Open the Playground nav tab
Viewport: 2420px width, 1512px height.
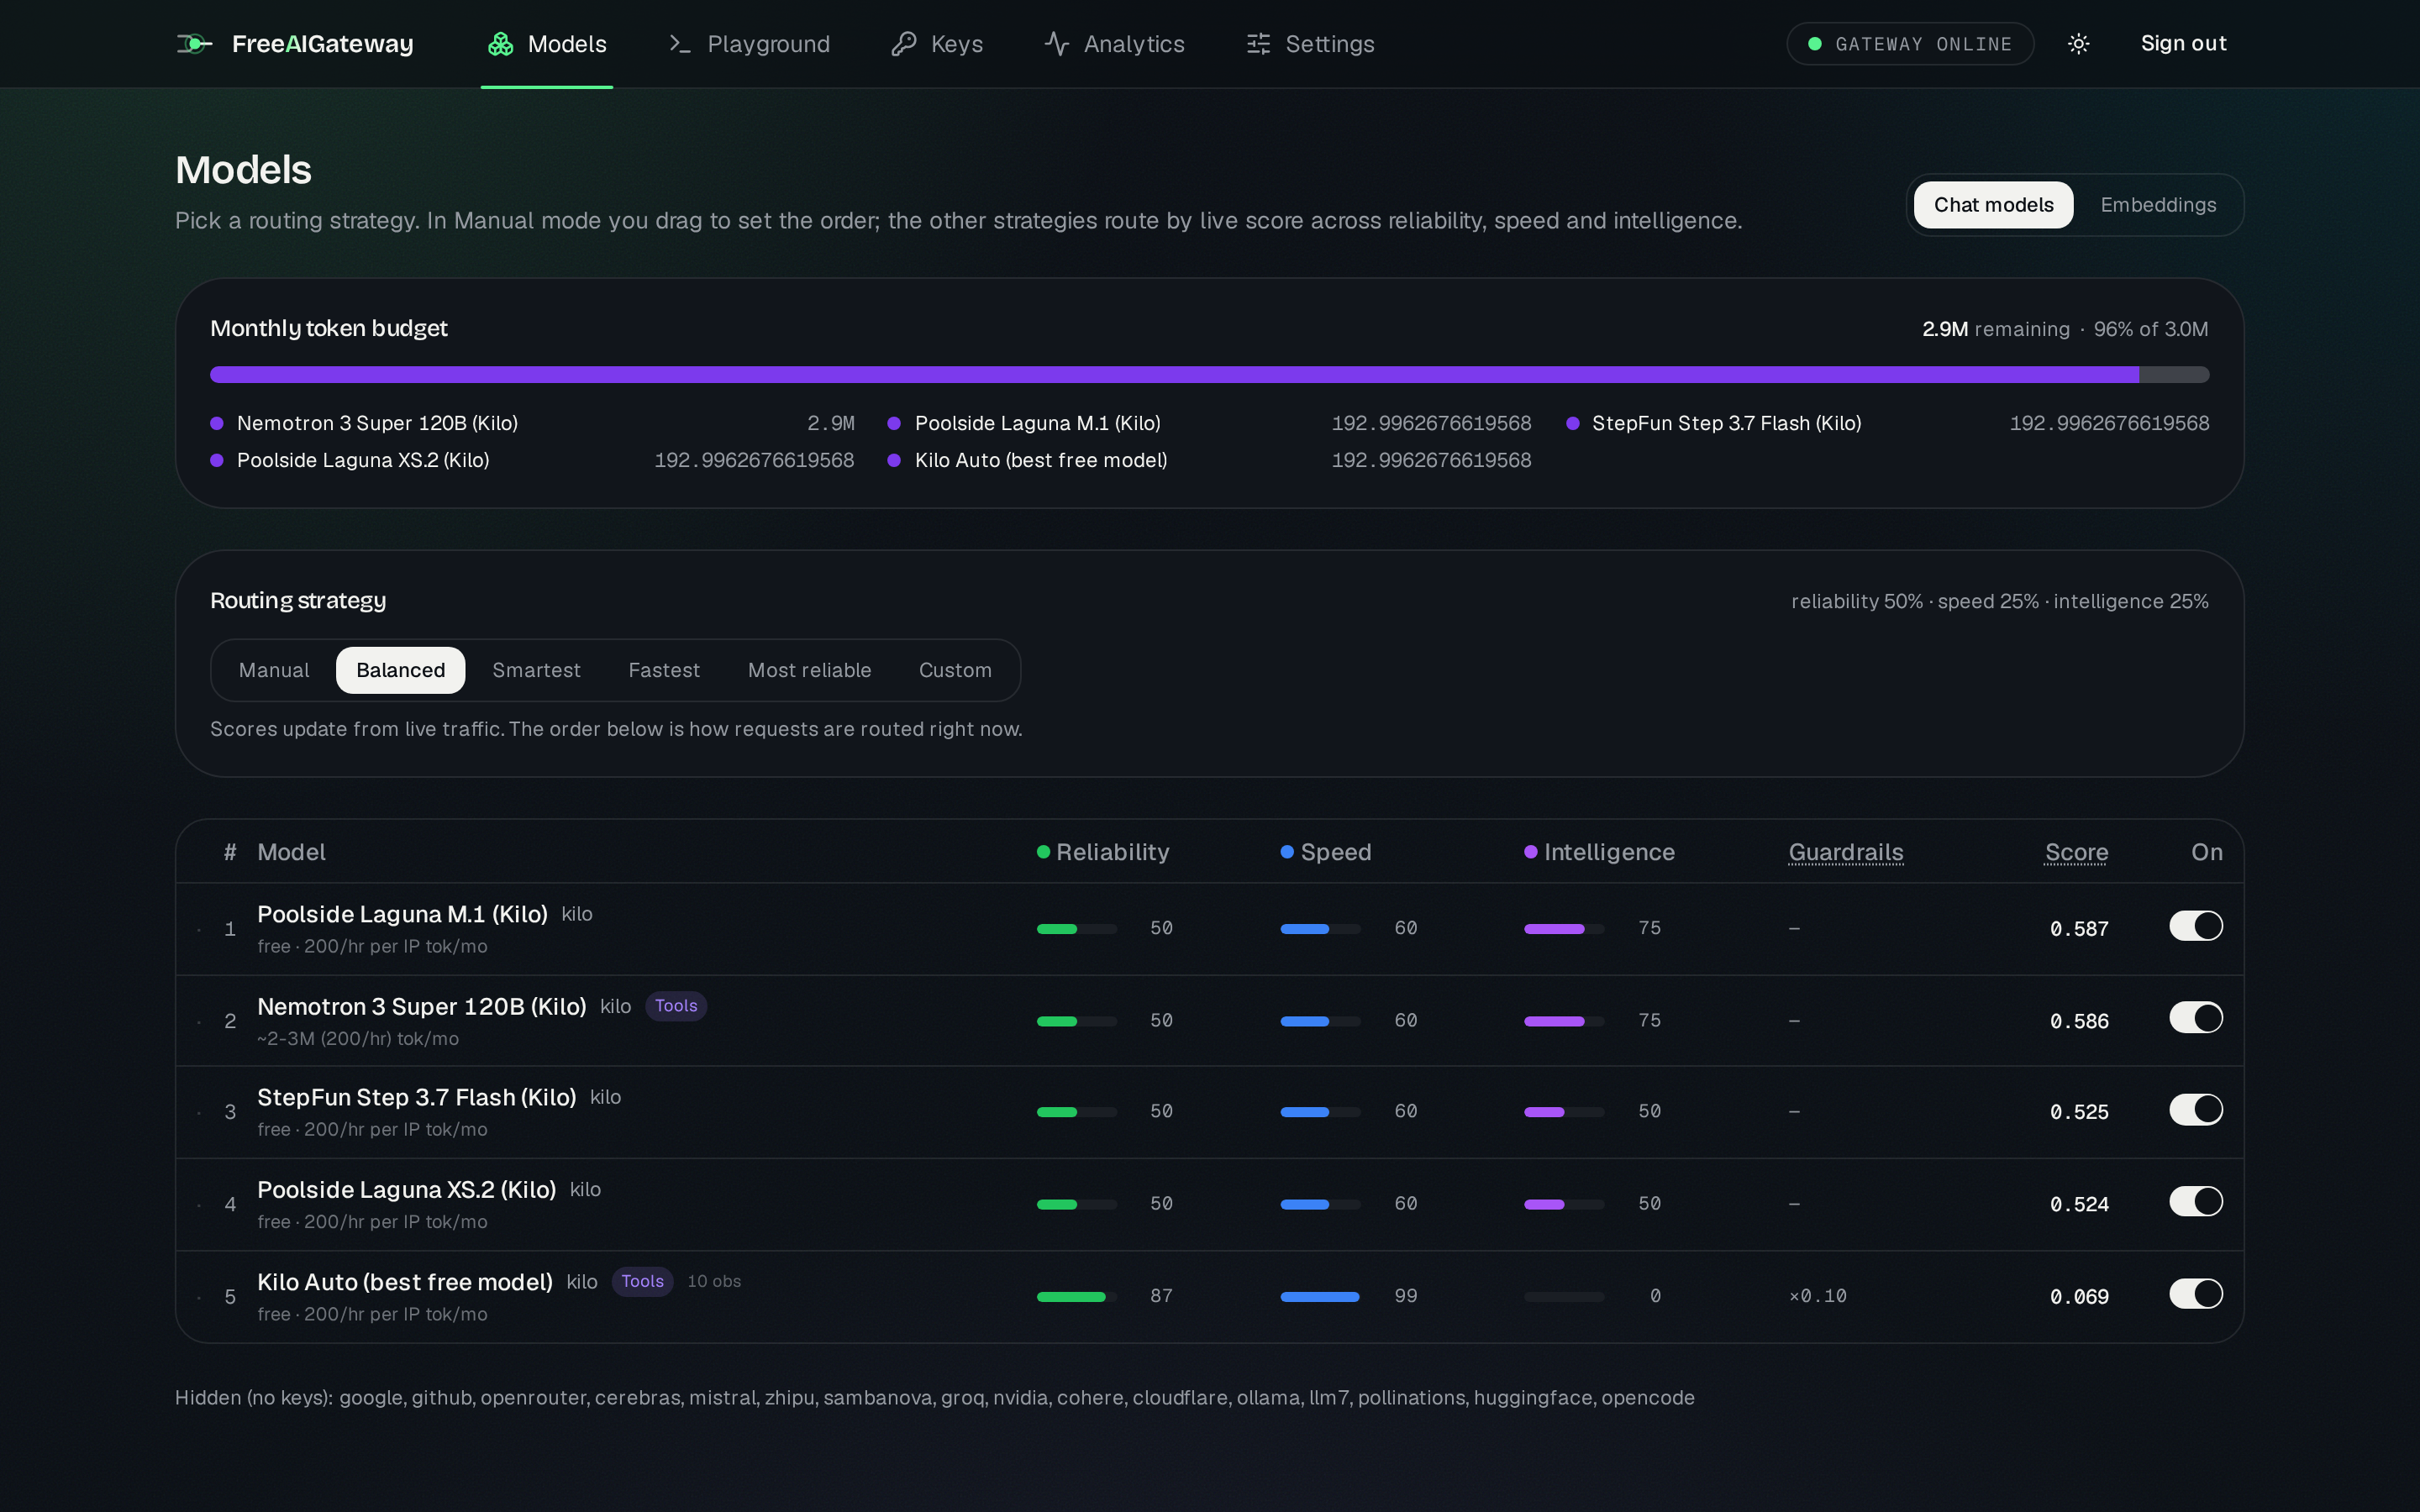(x=749, y=44)
